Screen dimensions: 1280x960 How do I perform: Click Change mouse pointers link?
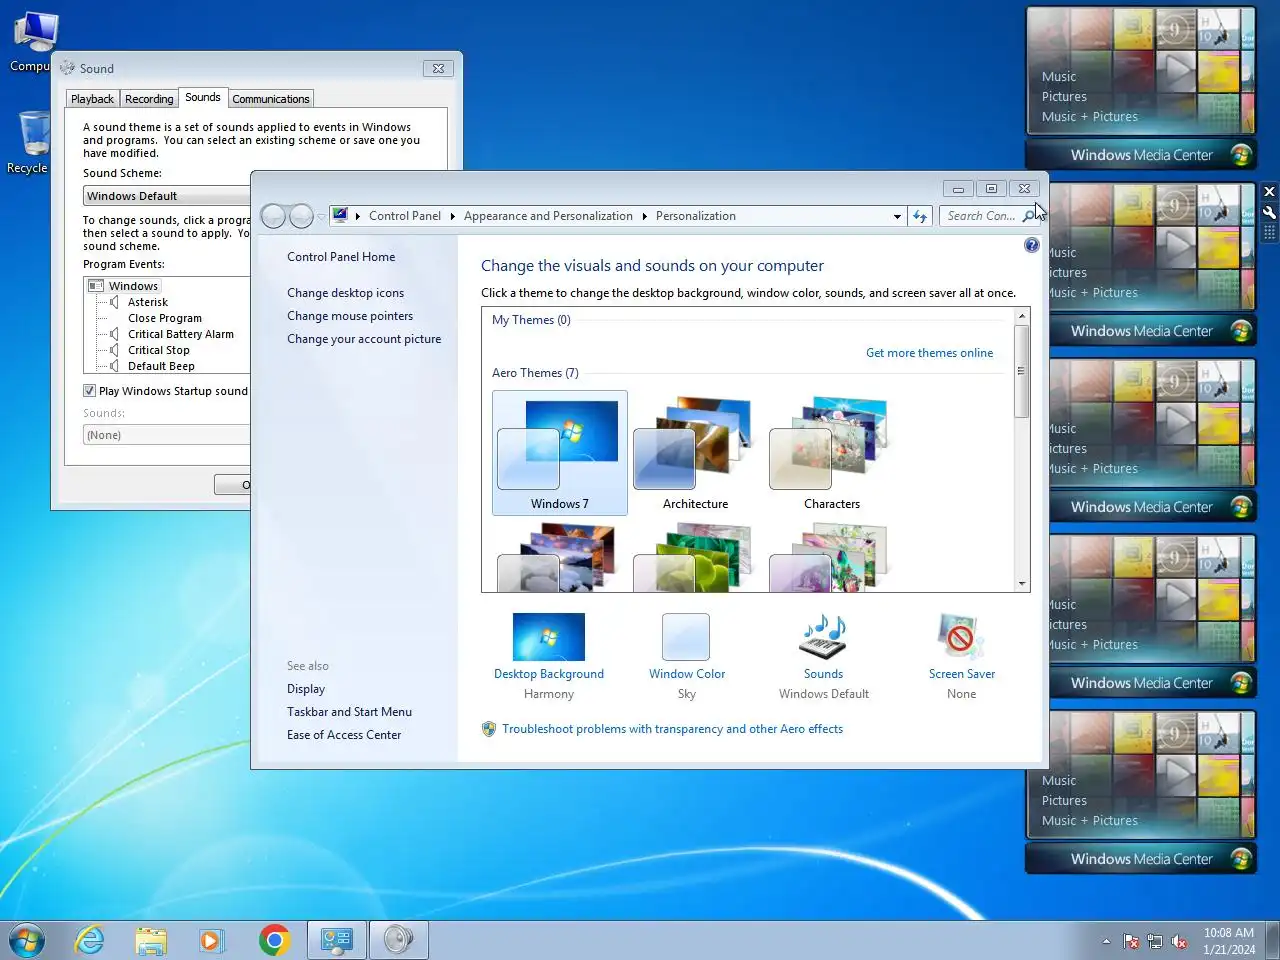click(x=350, y=316)
